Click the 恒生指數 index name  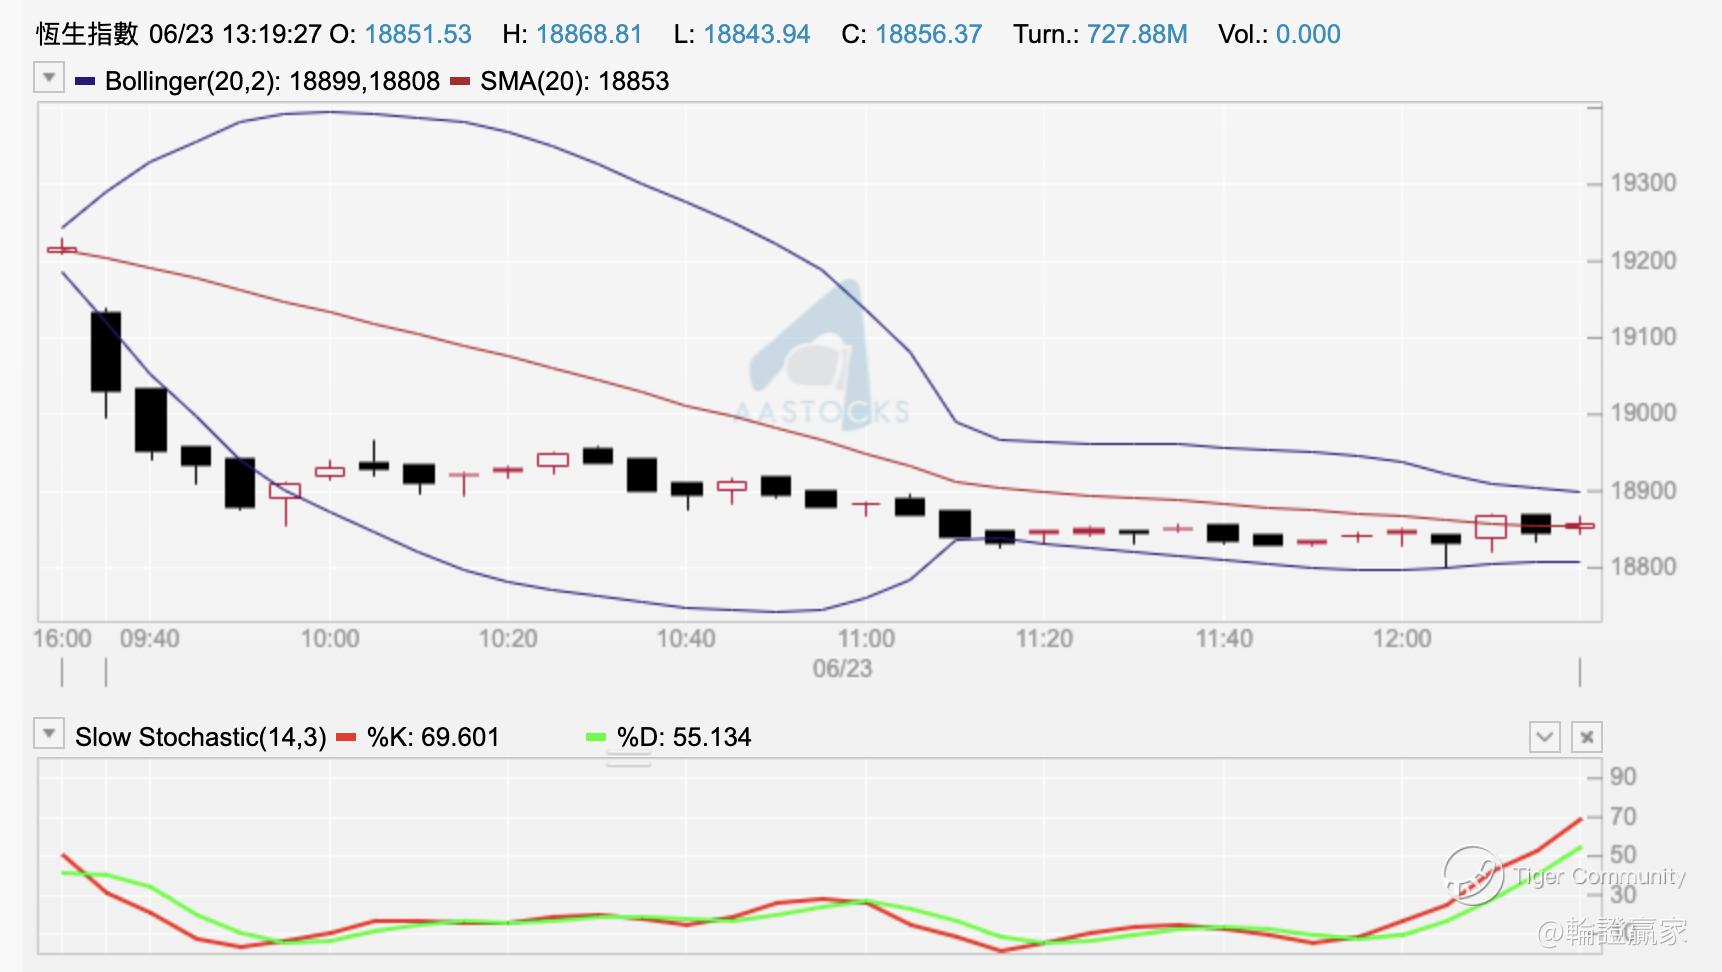pyautogui.click(x=87, y=34)
